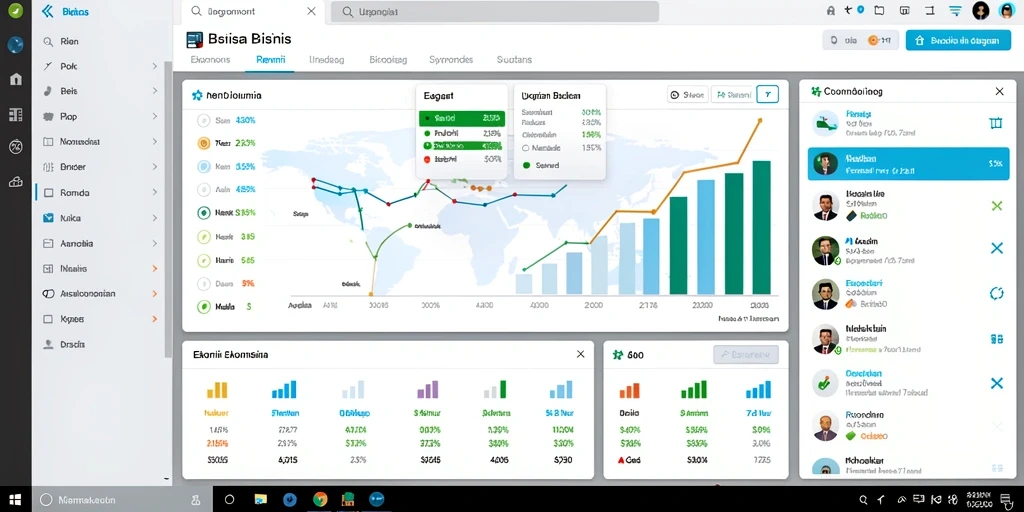Click the back double-chevron icon in sidebar header

click(47, 12)
